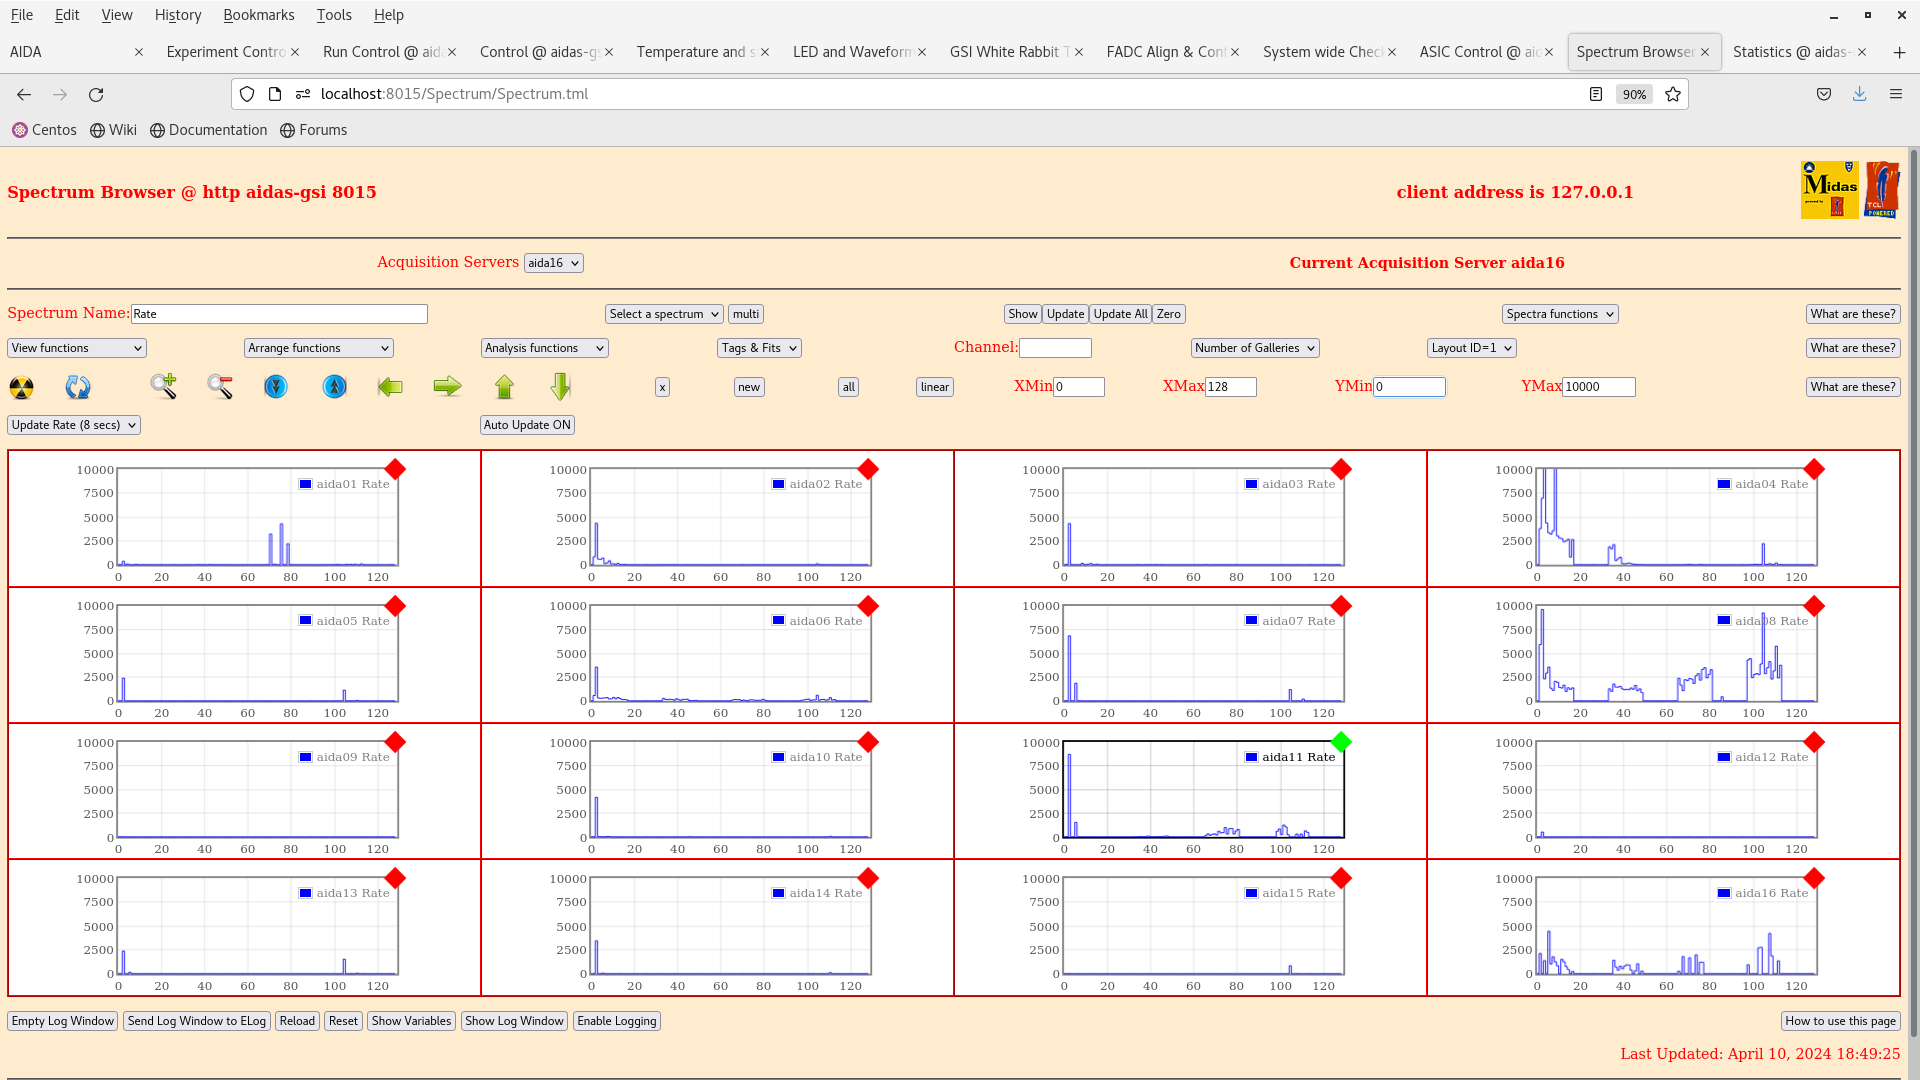The width and height of the screenshot is (1920, 1080).
Task: Click the zoom out magnifier icon
Action: pos(220,386)
